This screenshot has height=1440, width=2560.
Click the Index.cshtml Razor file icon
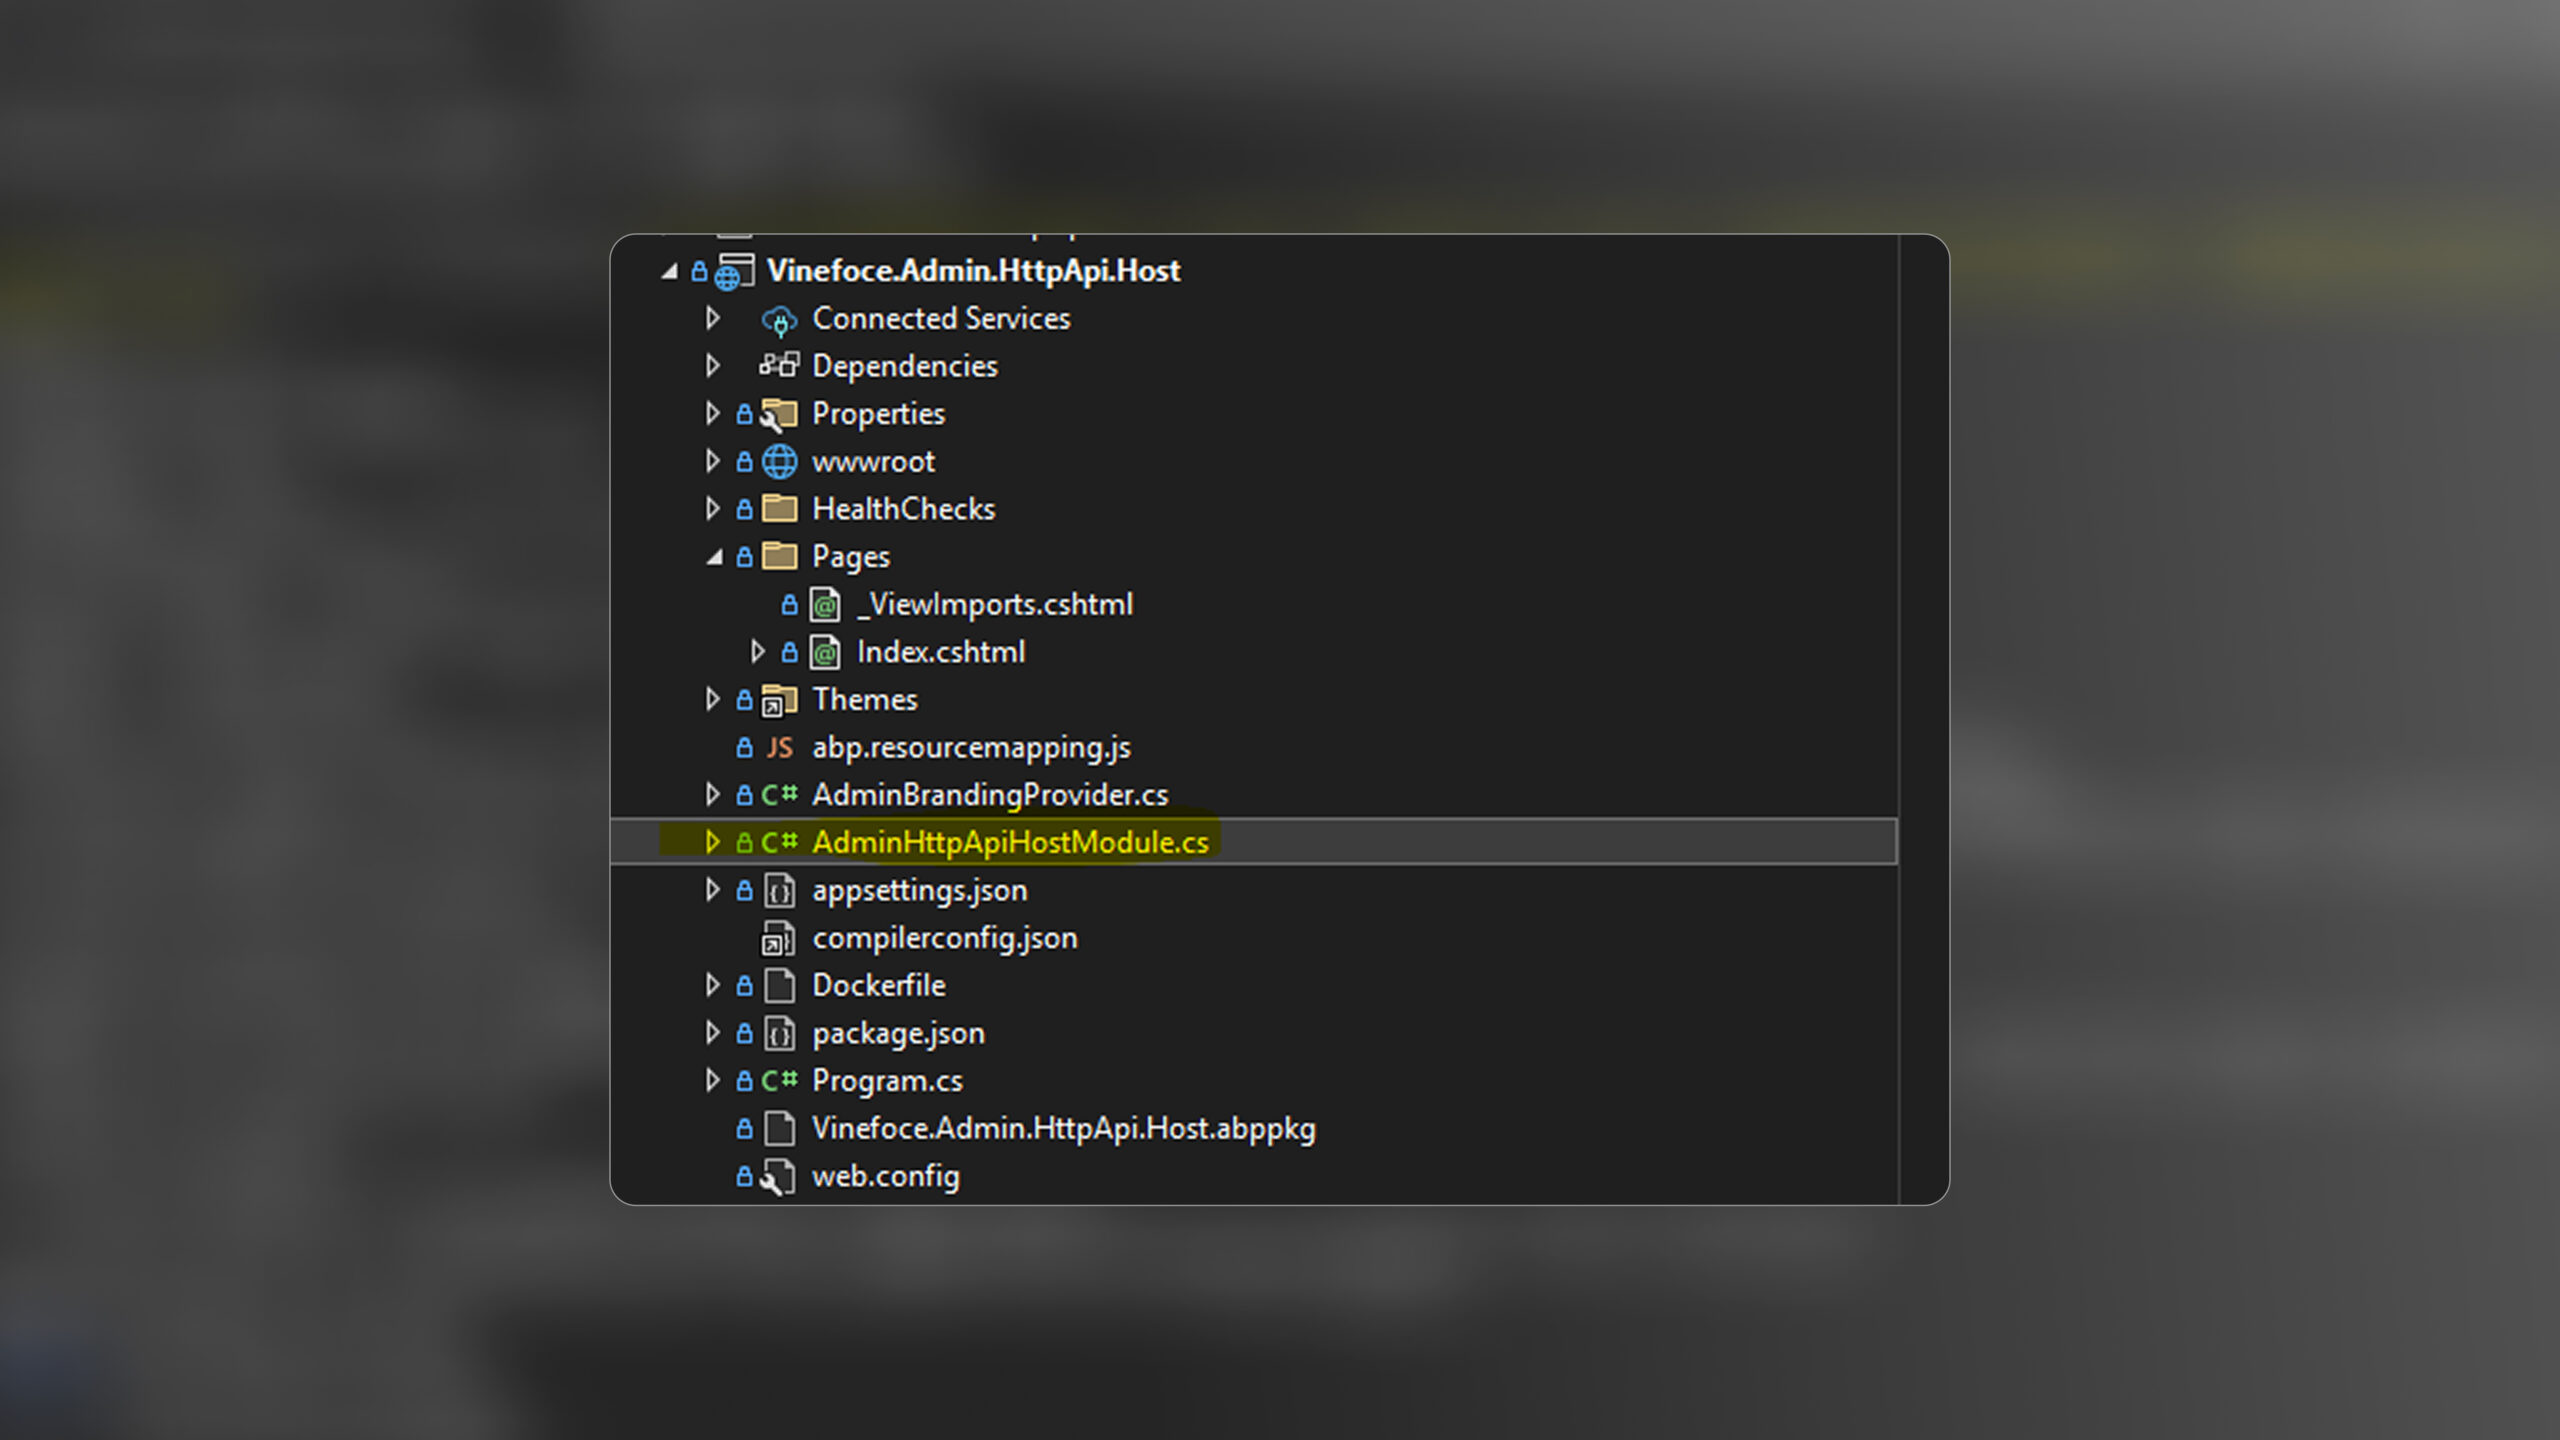point(825,652)
